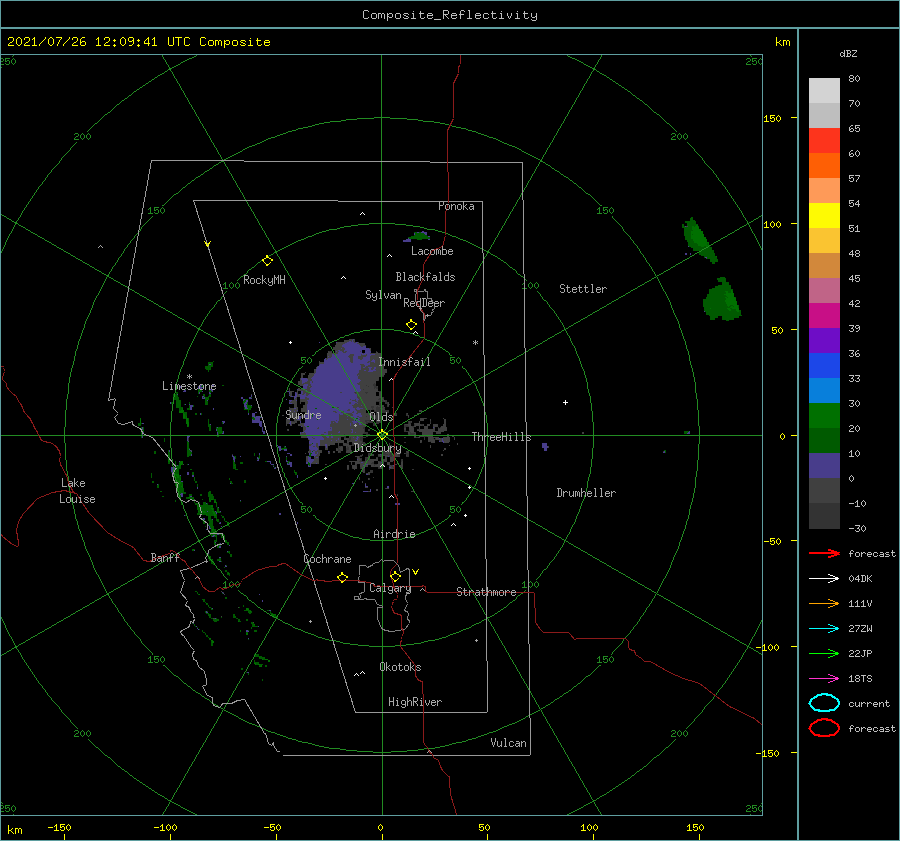Click the red forecast ellipse icon
This screenshot has width=900, height=841.
pyautogui.click(x=824, y=728)
